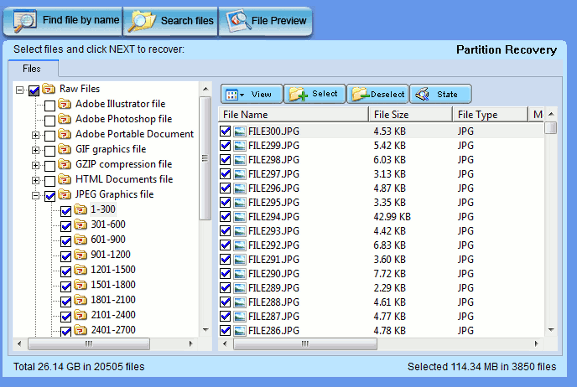The image size is (577, 387).
Task: Expand the GZIP compression file node
Action: coord(36,165)
